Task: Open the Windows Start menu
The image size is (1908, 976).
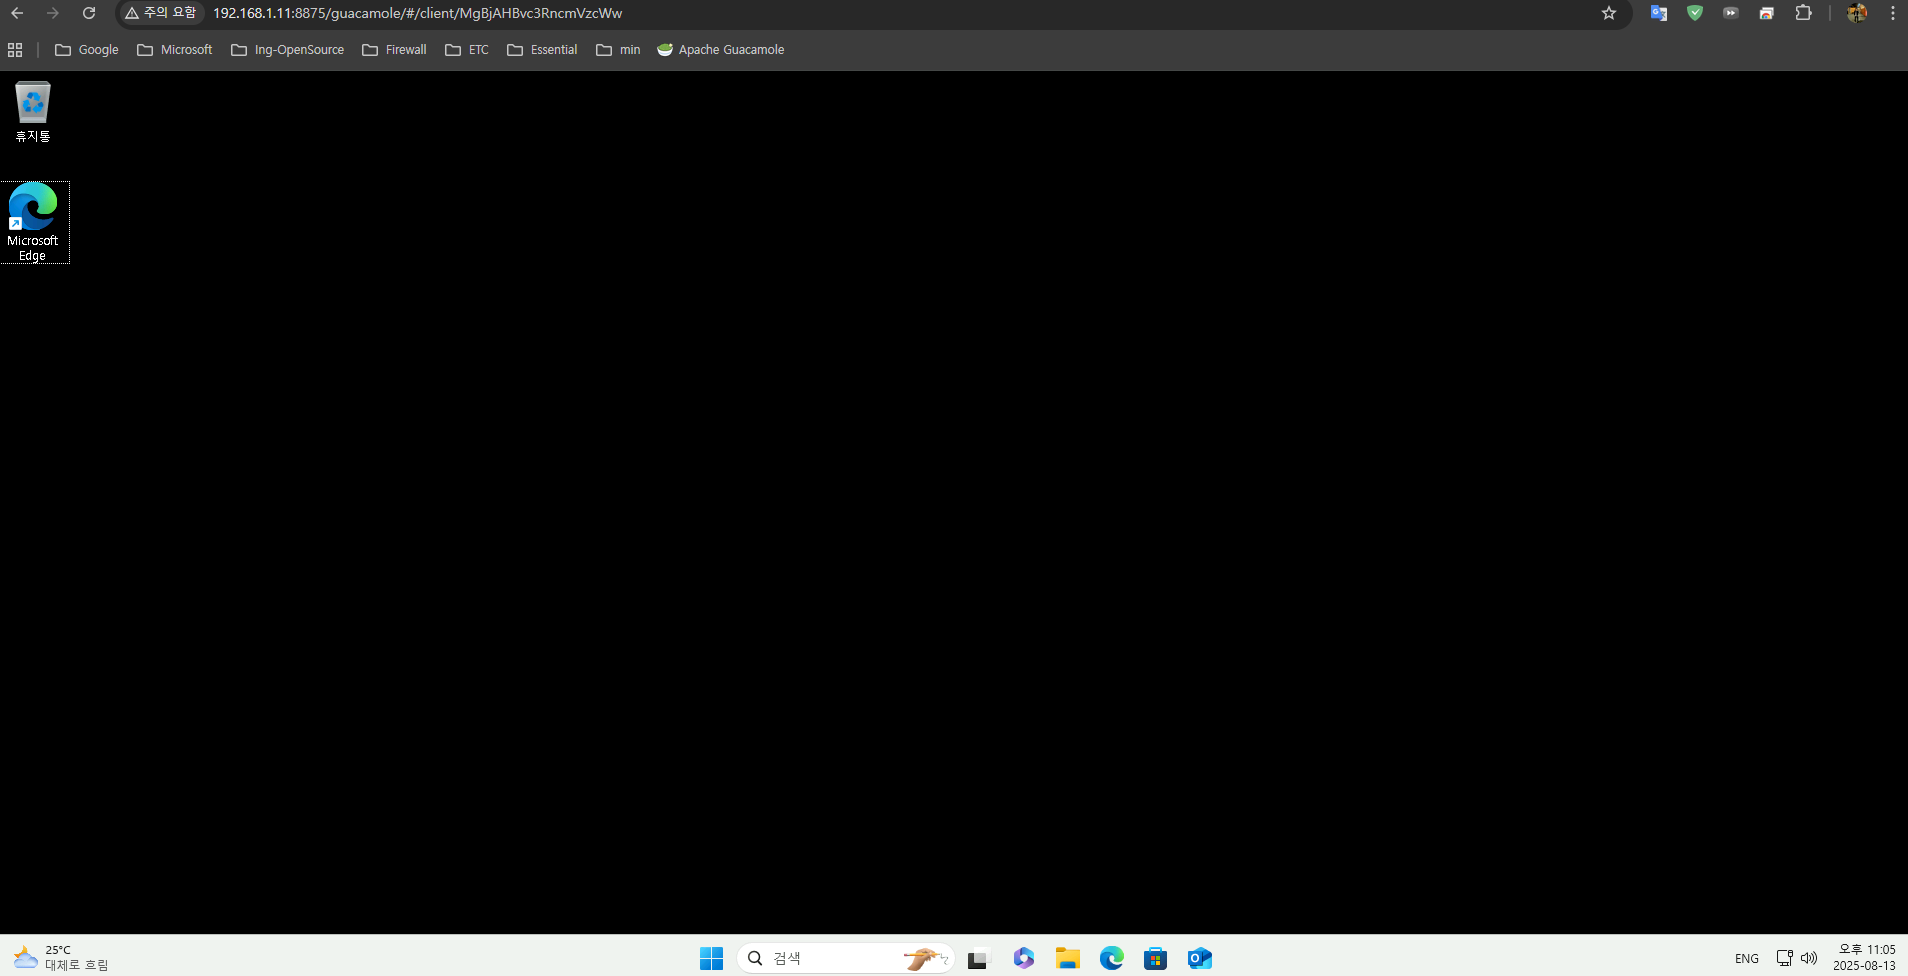Action: point(711,958)
